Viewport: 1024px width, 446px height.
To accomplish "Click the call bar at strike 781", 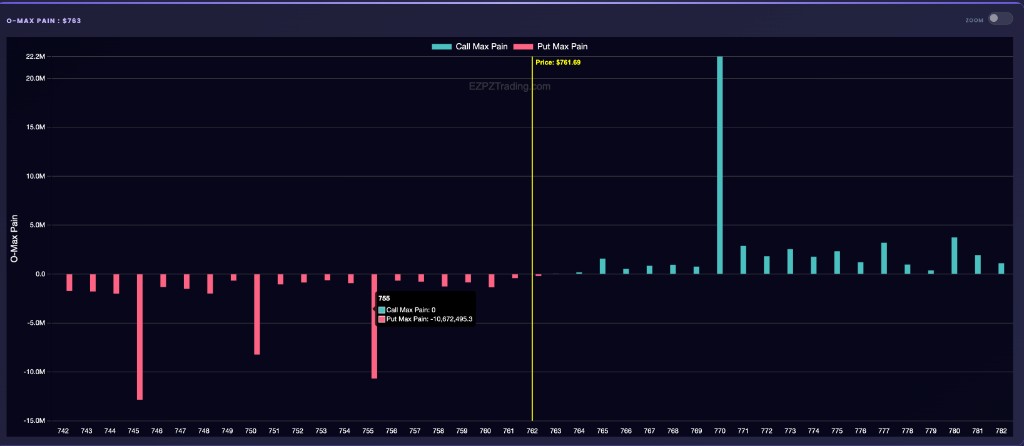I will (978, 264).
